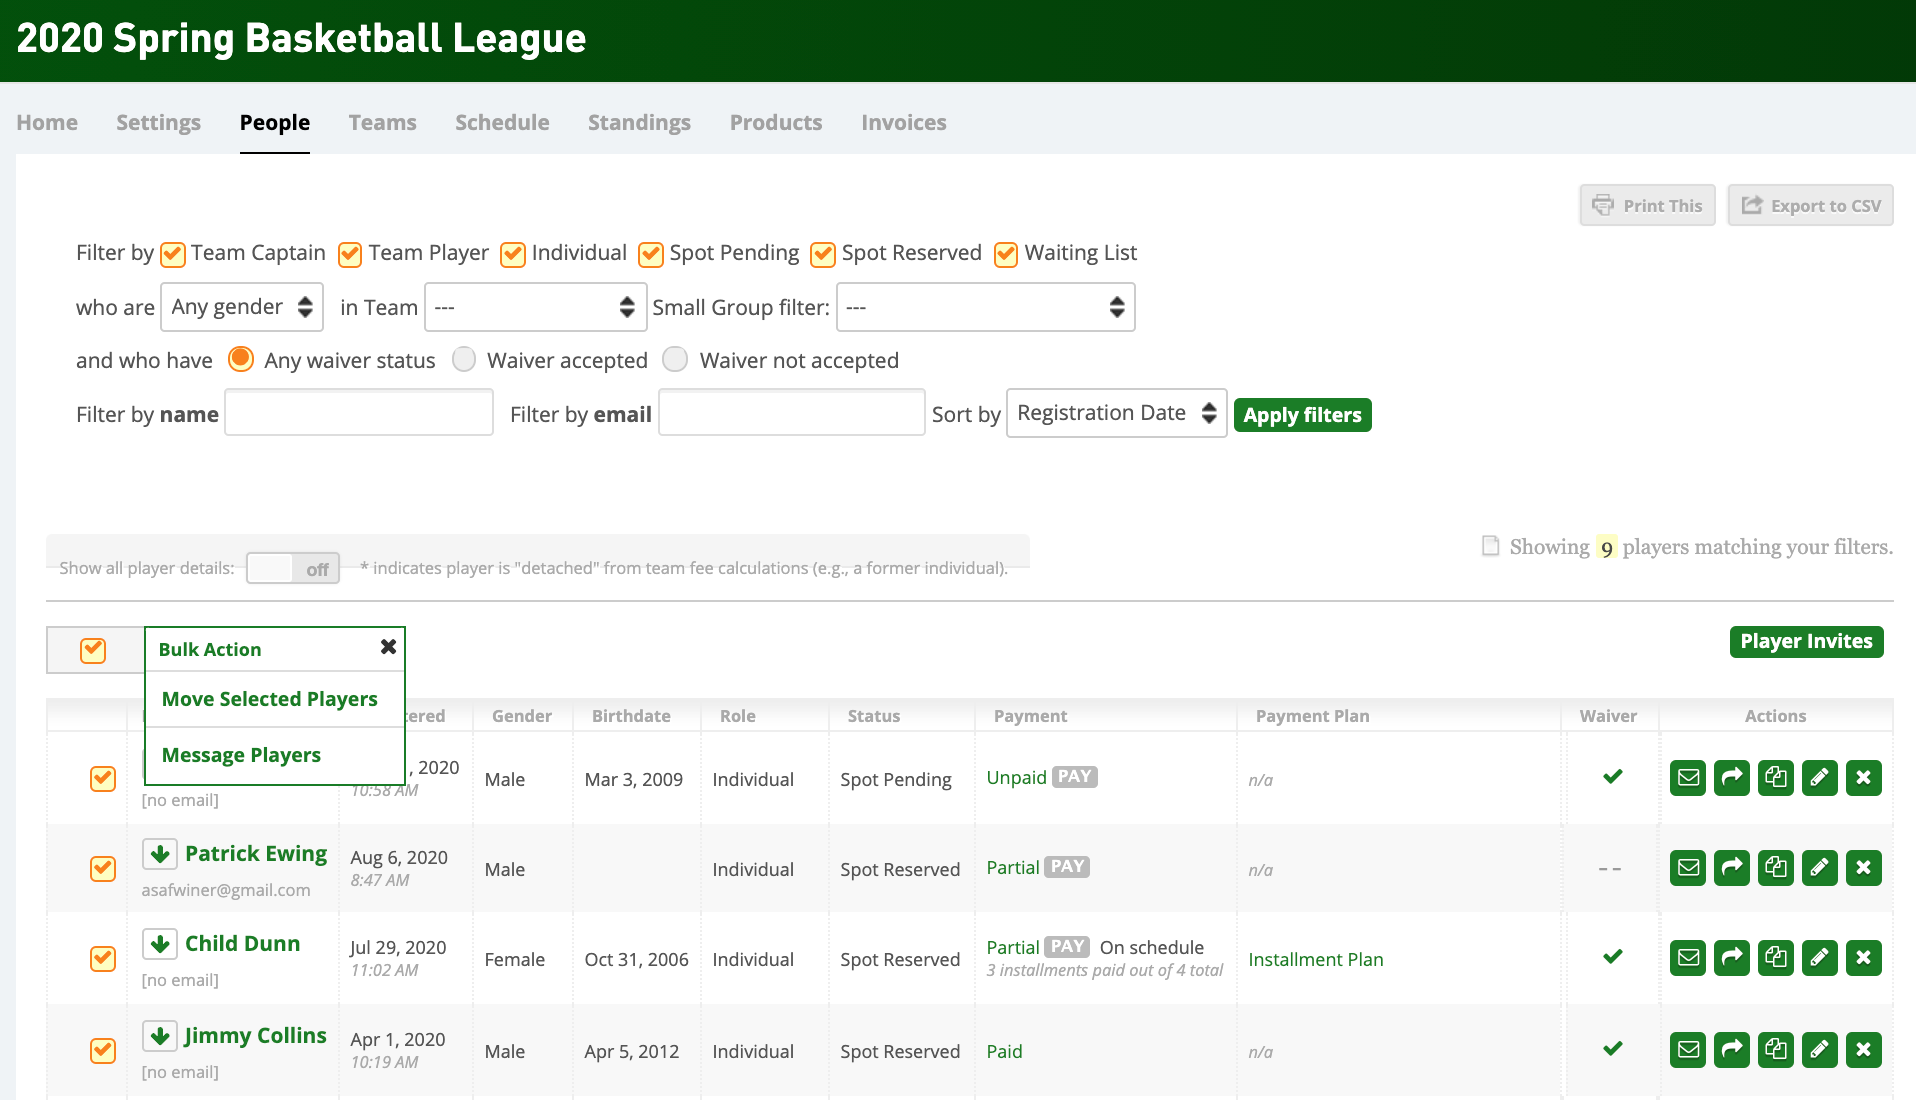Click move arrow icon in Spot Pending row

click(x=1732, y=778)
